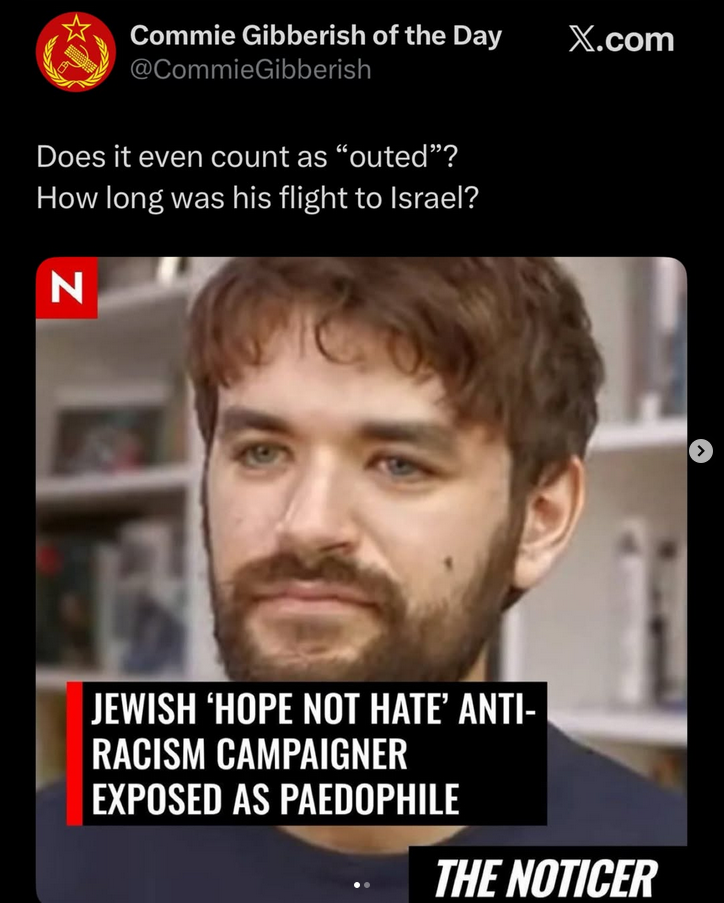Click the red bar beside the headline

pyautogui.click(x=75, y=753)
